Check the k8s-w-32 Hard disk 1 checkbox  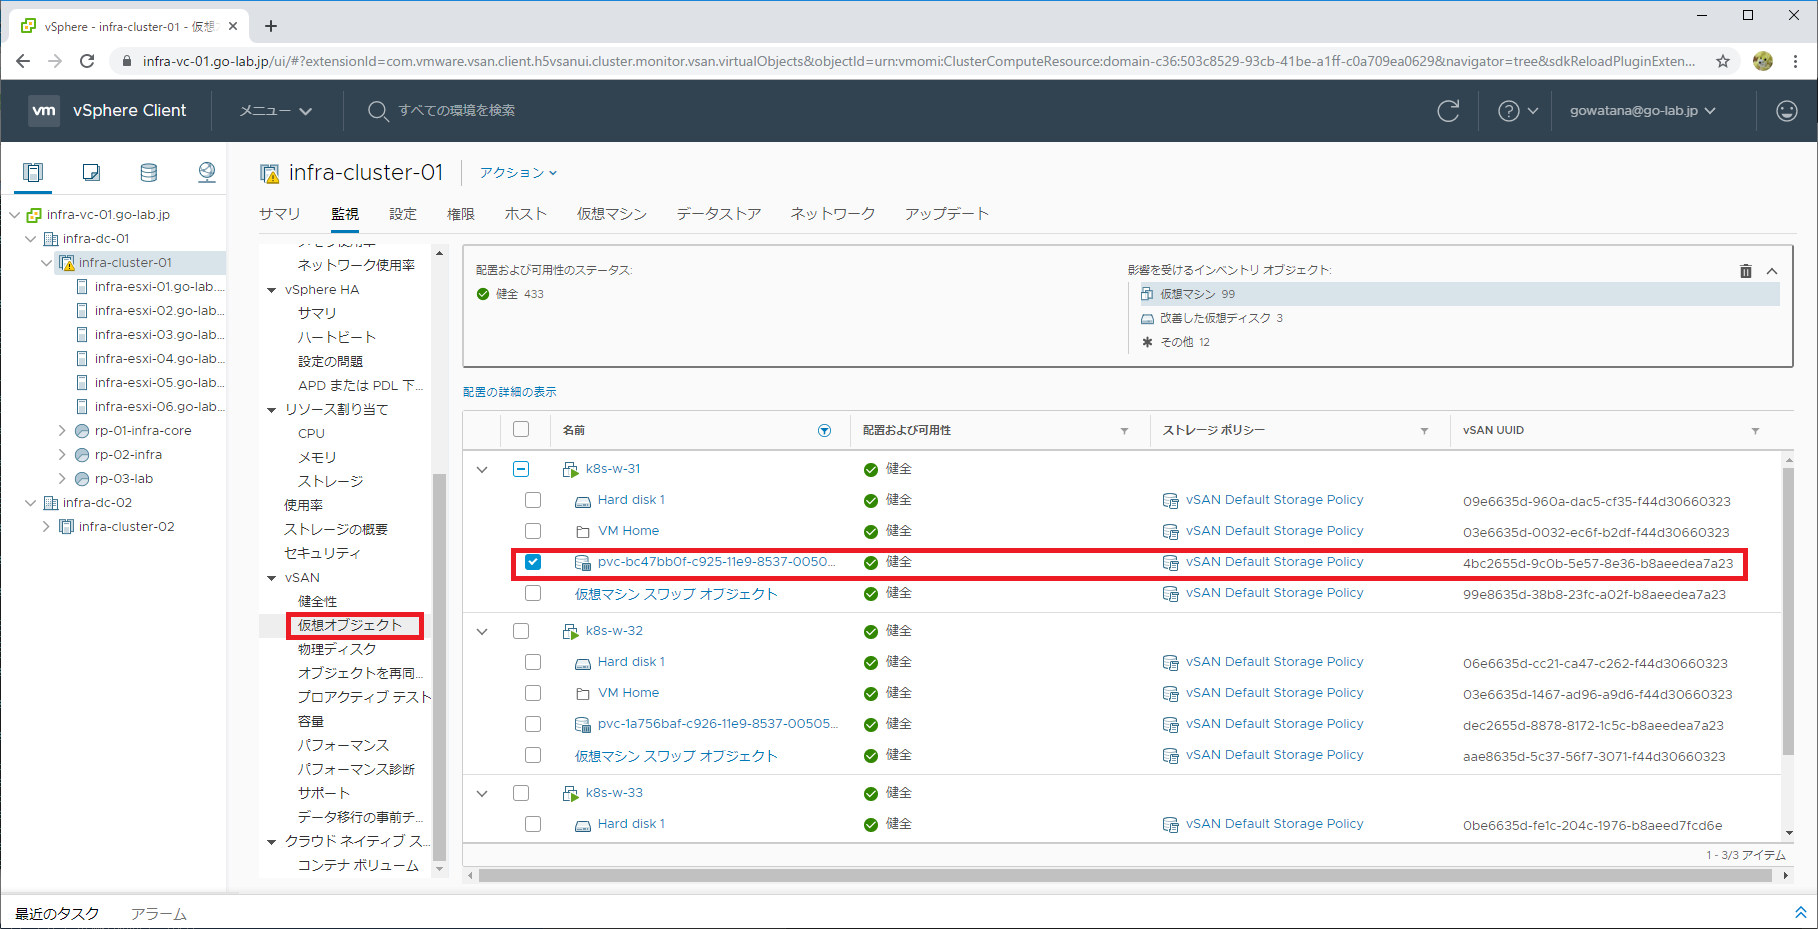[533, 662]
